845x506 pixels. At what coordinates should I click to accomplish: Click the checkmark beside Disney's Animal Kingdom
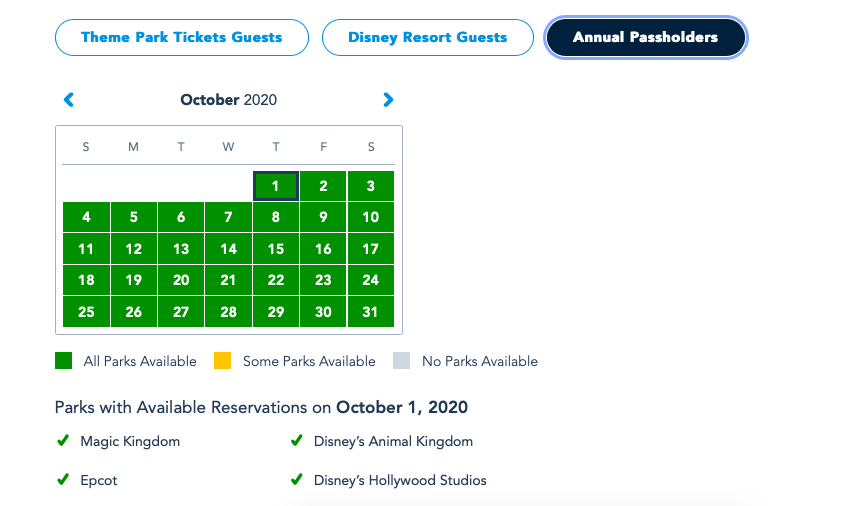pos(297,441)
